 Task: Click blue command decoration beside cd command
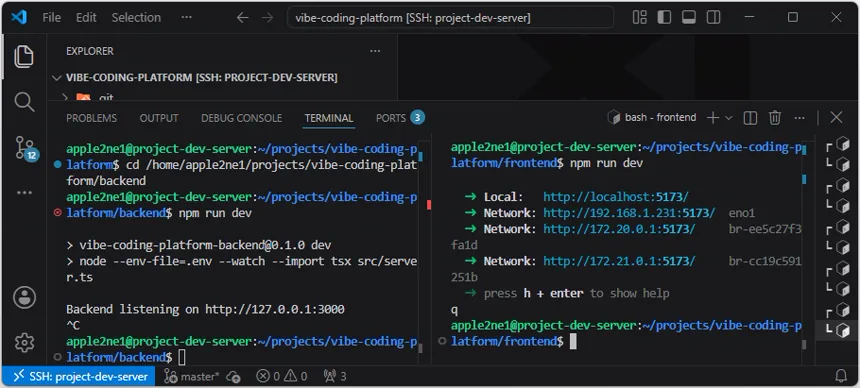(x=58, y=164)
